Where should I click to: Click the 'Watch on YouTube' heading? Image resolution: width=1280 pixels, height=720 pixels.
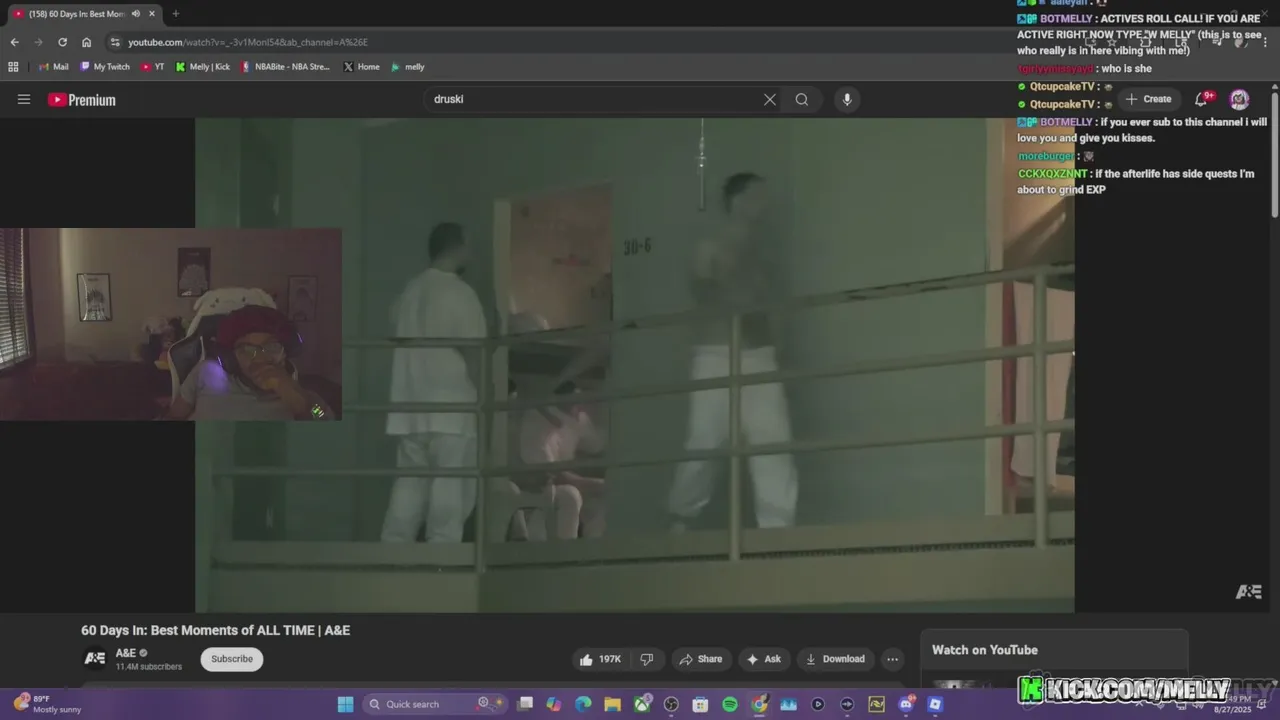tap(985, 650)
